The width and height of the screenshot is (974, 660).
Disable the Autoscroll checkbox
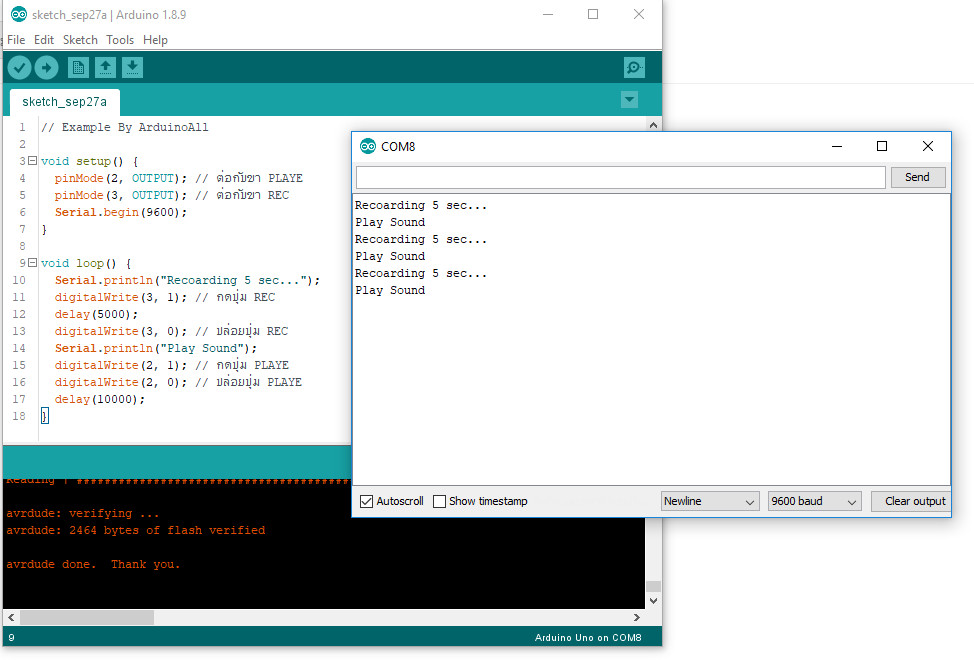click(x=366, y=501)
